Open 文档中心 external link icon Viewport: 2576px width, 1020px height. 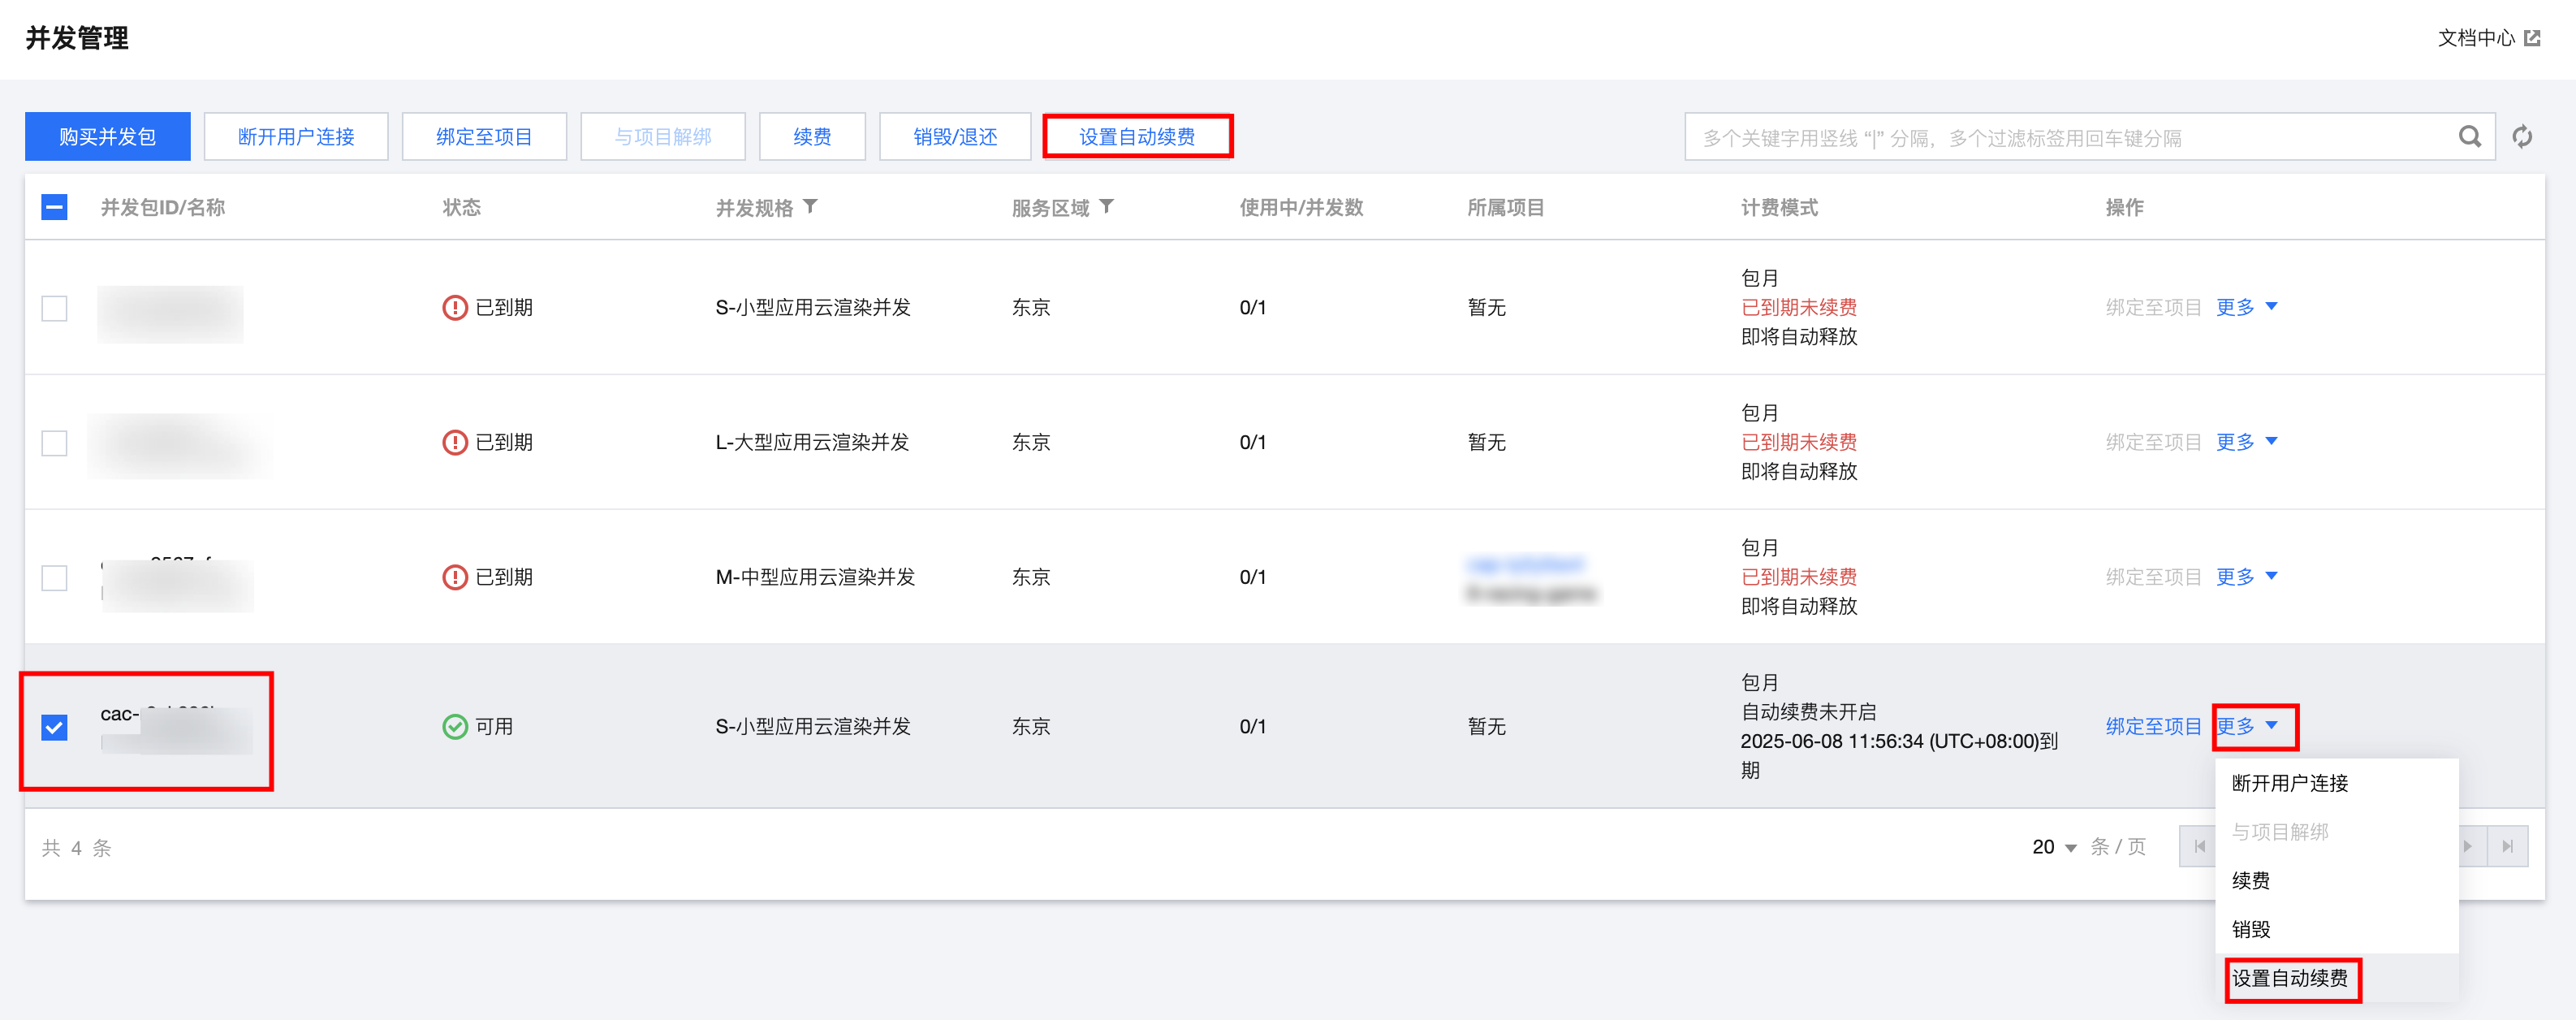click(x=2533, y=38)
